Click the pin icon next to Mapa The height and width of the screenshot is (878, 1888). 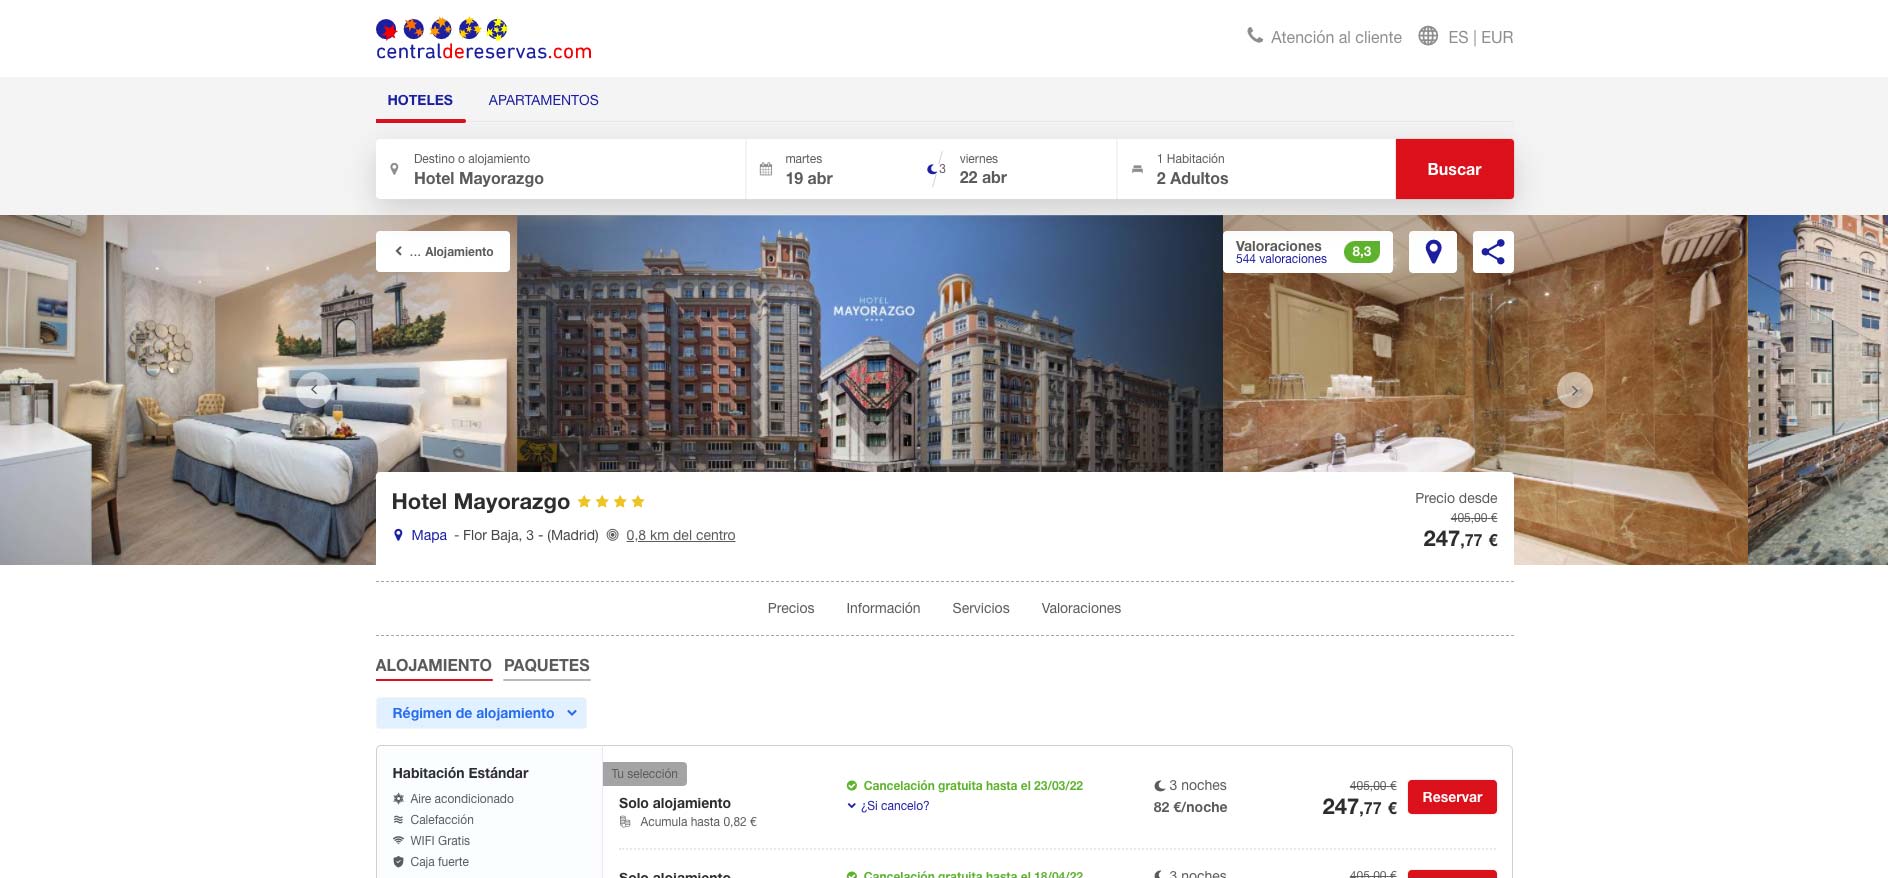click(x=398, y=535)
